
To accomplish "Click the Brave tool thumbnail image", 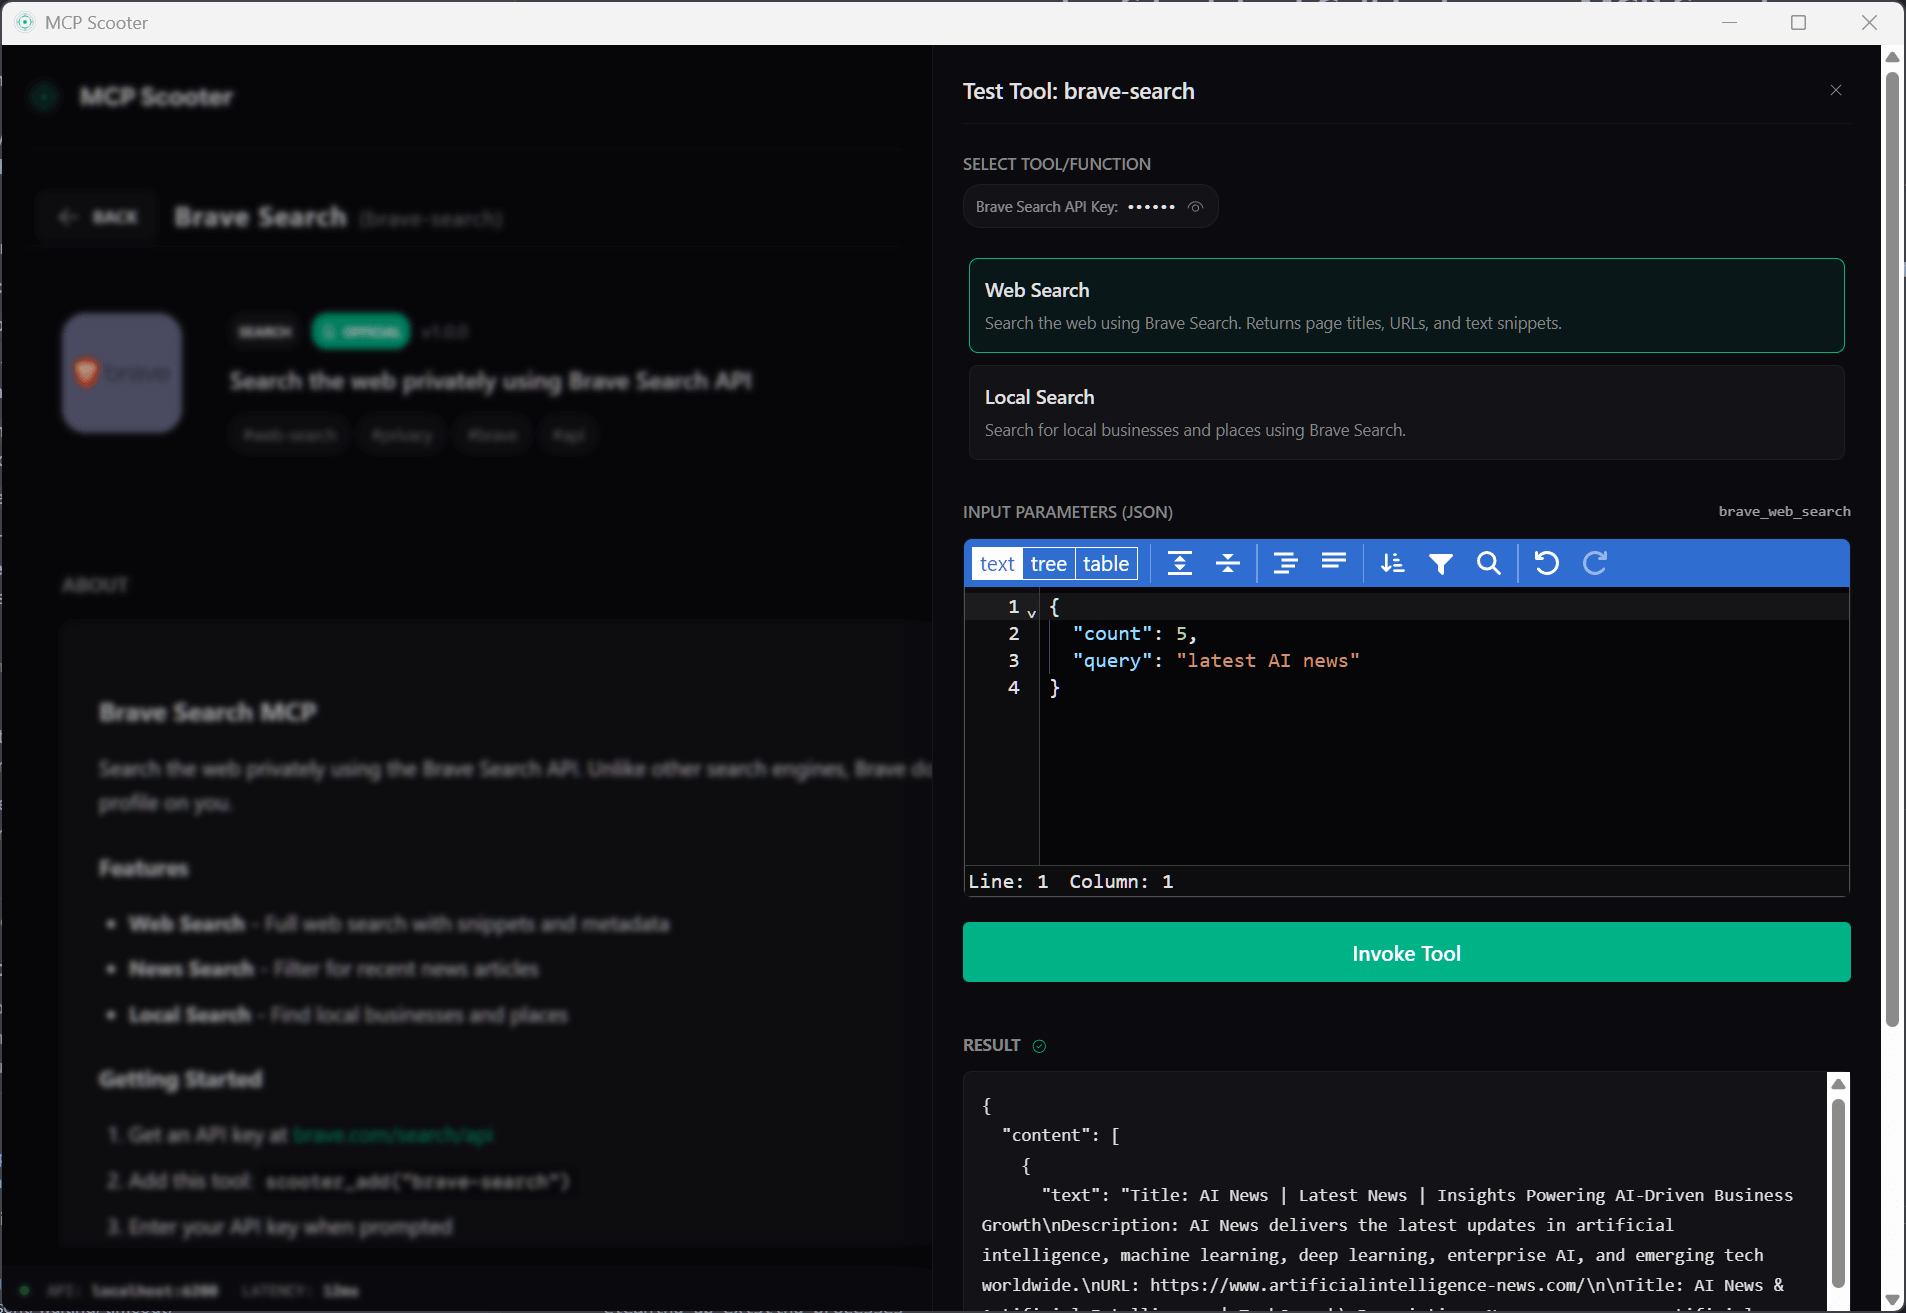I will tap(122, 372).
